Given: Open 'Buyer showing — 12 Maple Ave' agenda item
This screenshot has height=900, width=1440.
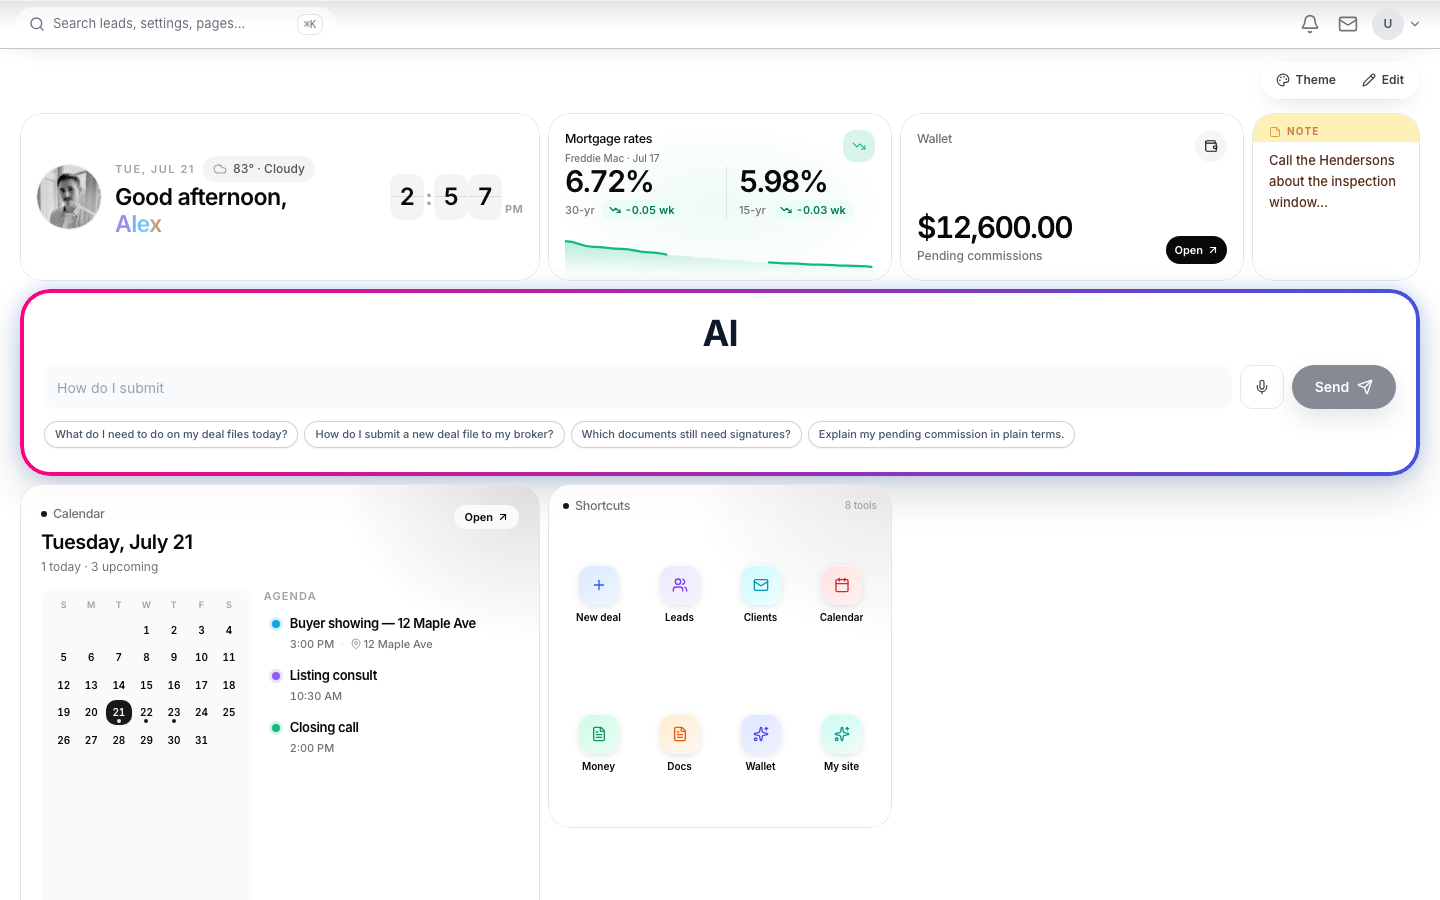Looking at the screenshot, I should click(x=383, y=633).
